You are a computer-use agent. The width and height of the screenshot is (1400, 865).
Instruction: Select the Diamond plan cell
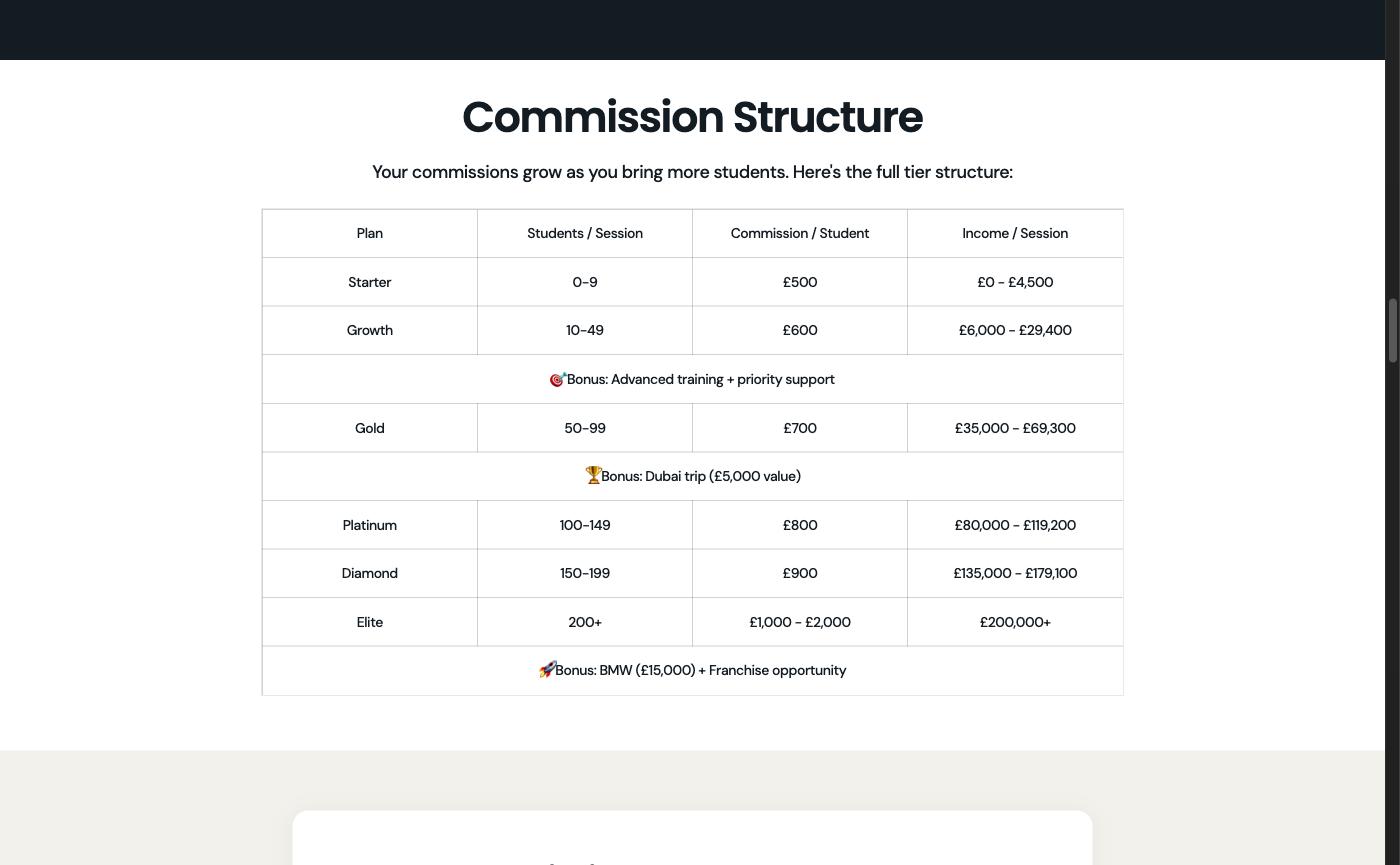370,573
